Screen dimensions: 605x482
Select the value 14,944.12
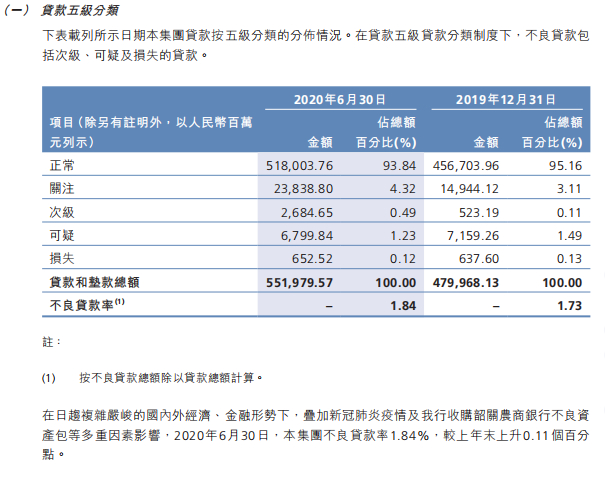point(470,189)
